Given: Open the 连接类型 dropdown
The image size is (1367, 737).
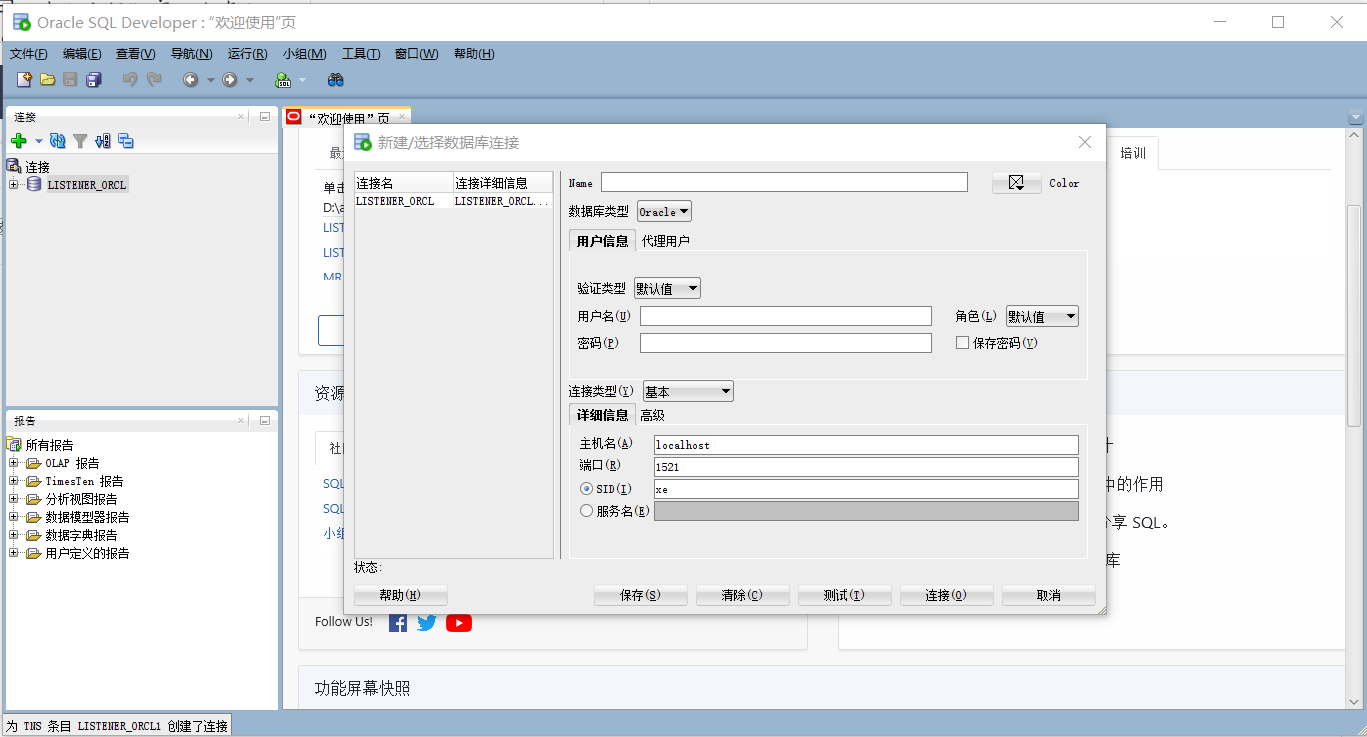Looking at the screenshot, I should click(x=688, y=391).
